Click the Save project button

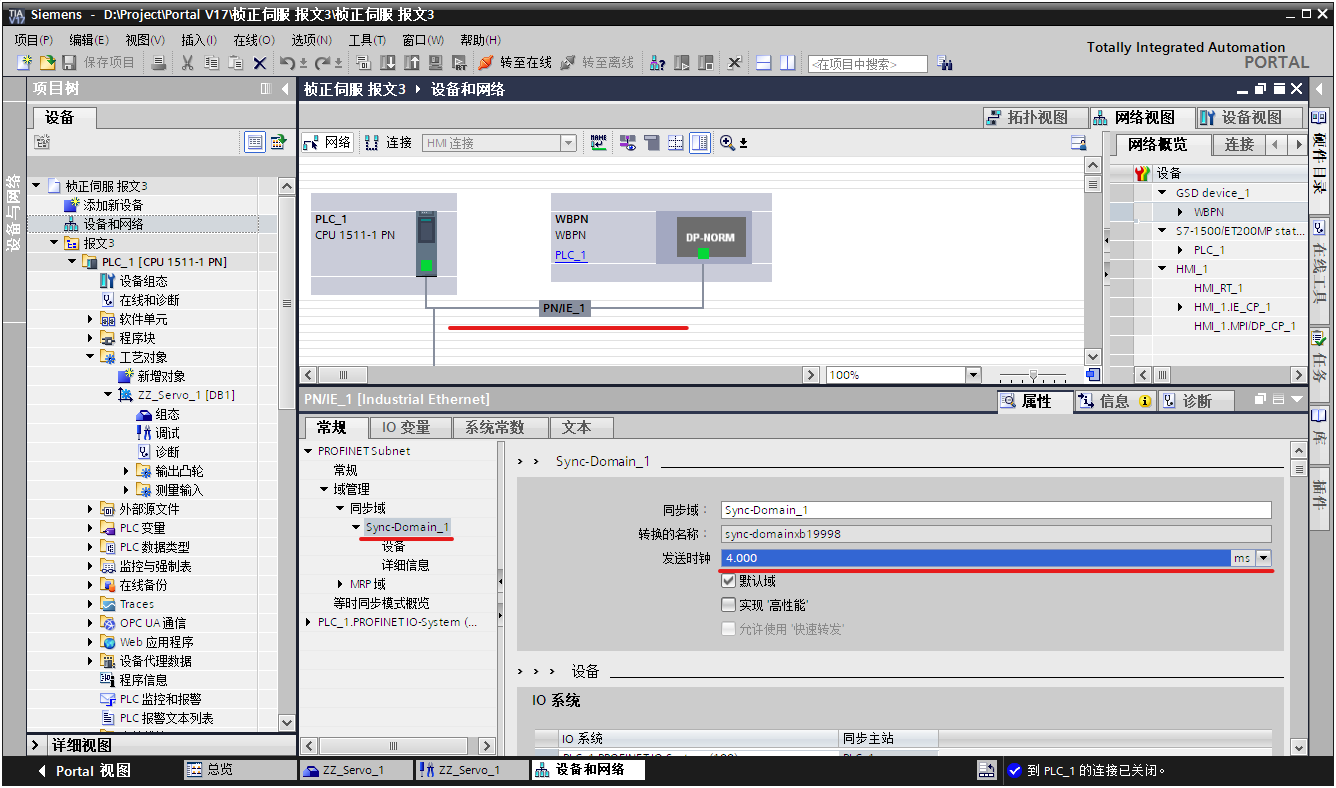coord(98,63)
